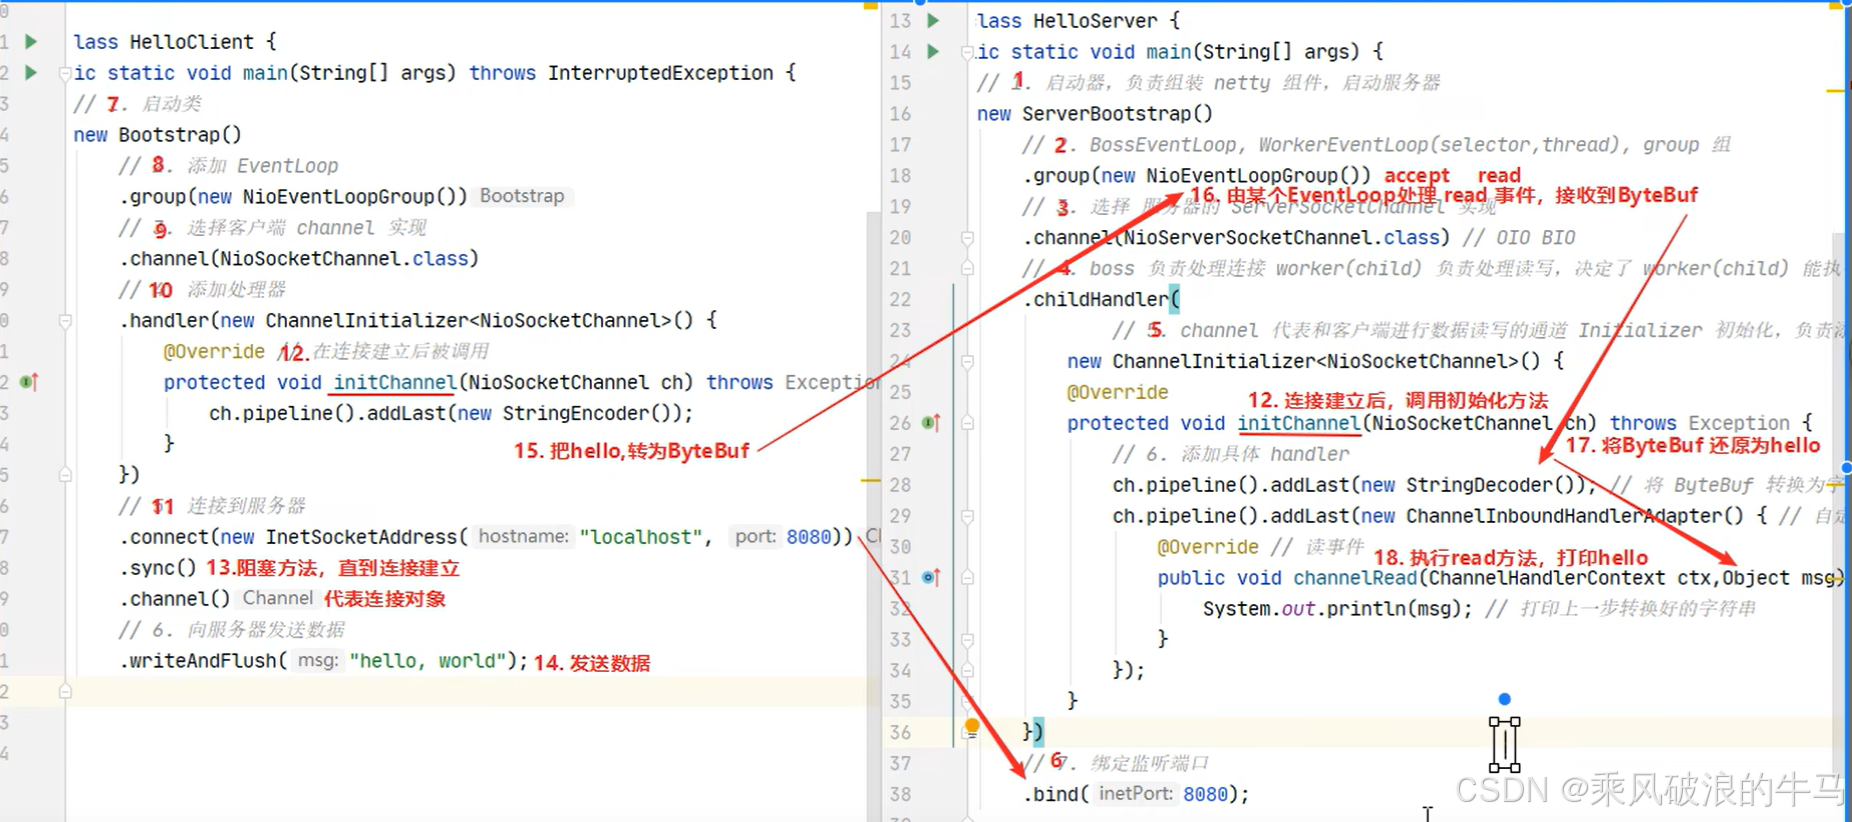Collapse HelloClient main method fold marker
Image resolution: width=1852 pixels, height=822 pixels.
point(65,73)
